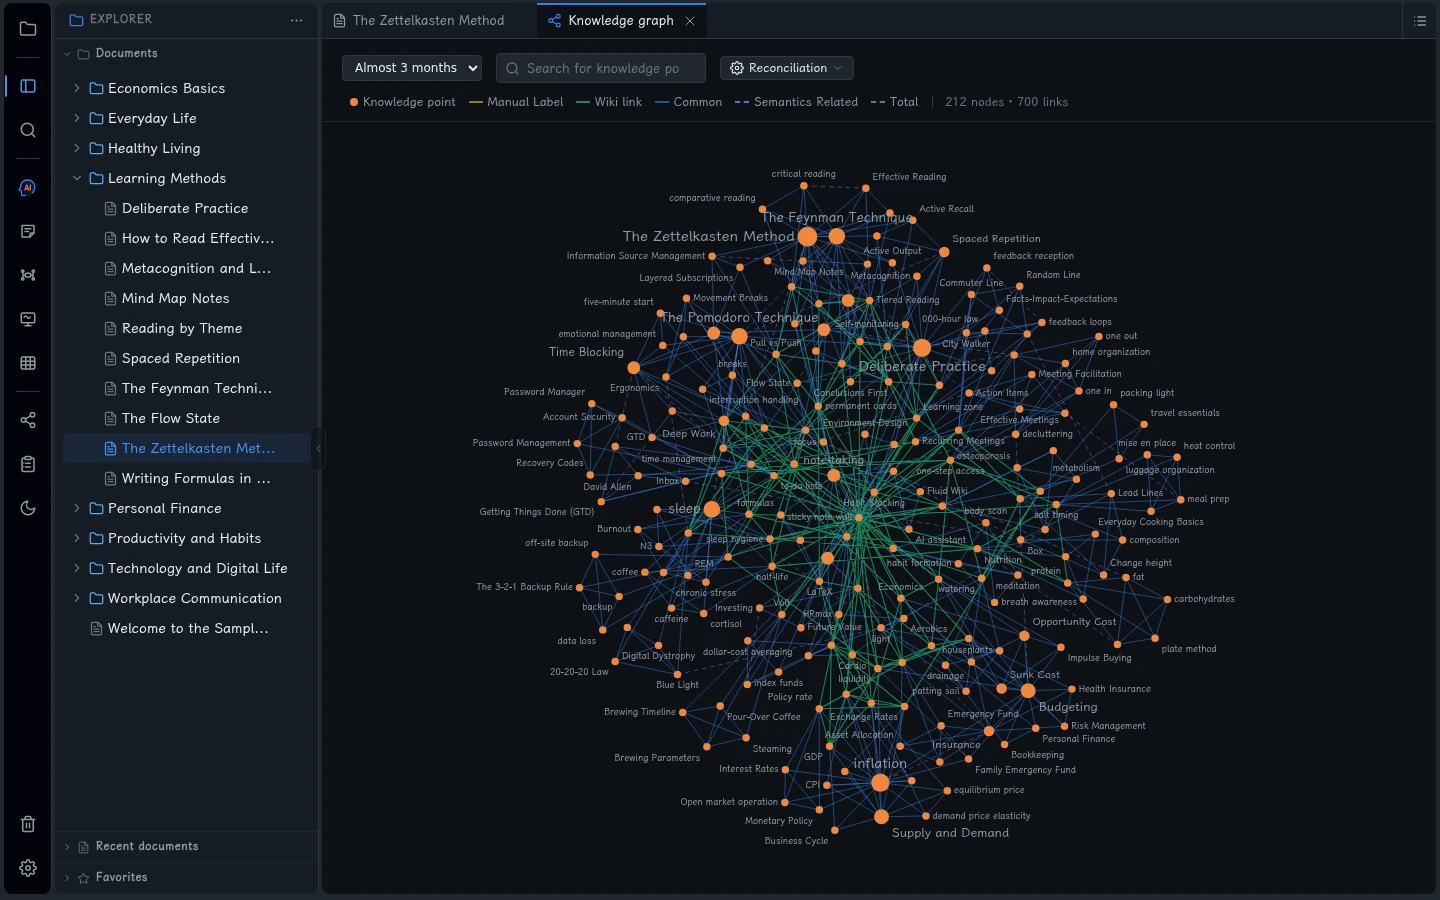Open Explorer panel more options ellipsis

[296, 20]
